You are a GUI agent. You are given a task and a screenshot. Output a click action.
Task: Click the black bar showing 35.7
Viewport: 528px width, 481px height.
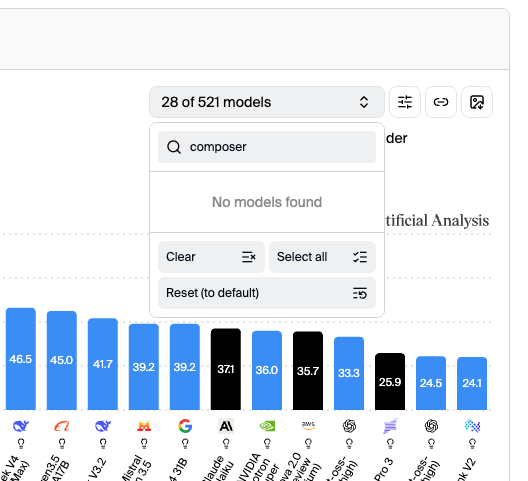(x=308, y=371)
